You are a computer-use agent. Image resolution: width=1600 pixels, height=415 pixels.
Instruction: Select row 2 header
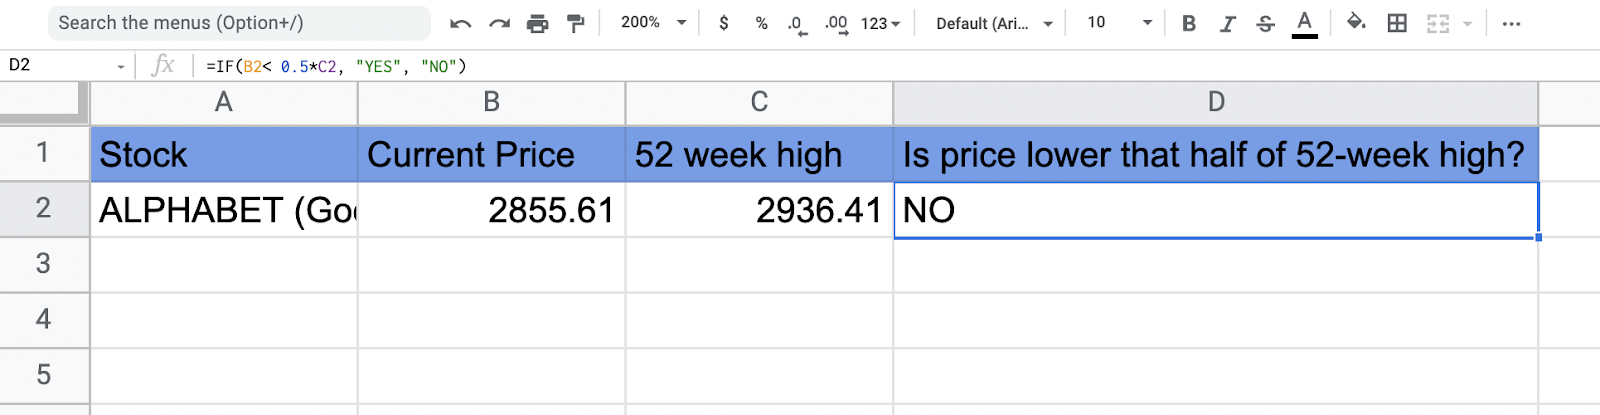click(44, 209)
